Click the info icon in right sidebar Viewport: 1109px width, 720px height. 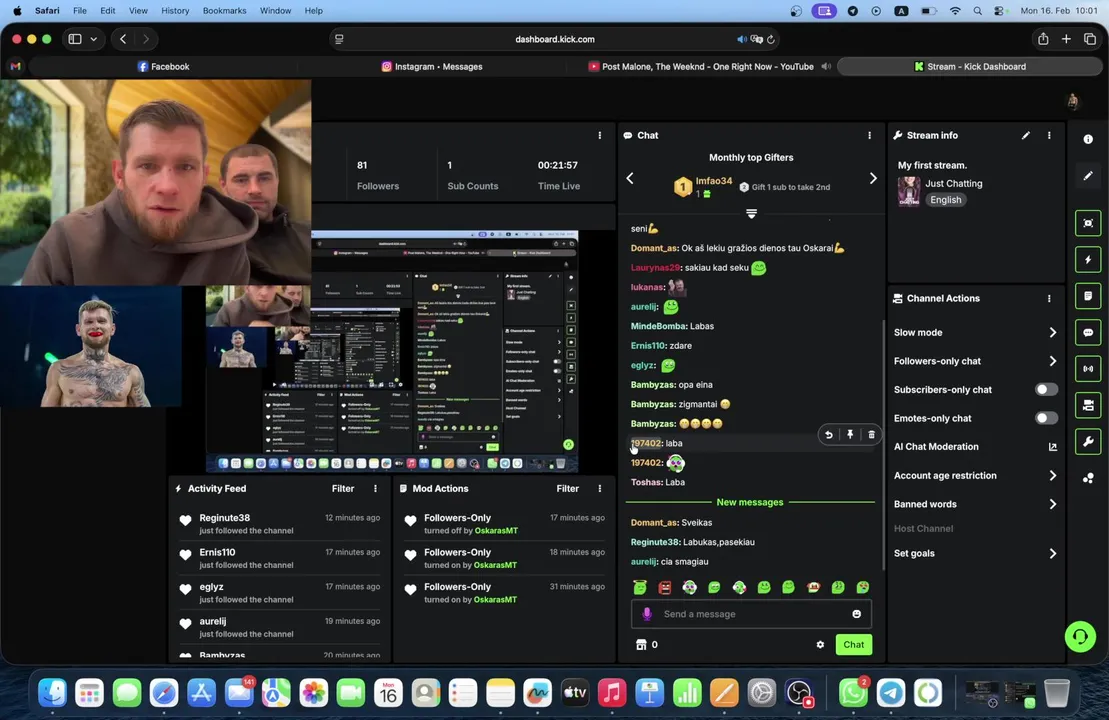pyautogui.click(x=1088, y=139)
